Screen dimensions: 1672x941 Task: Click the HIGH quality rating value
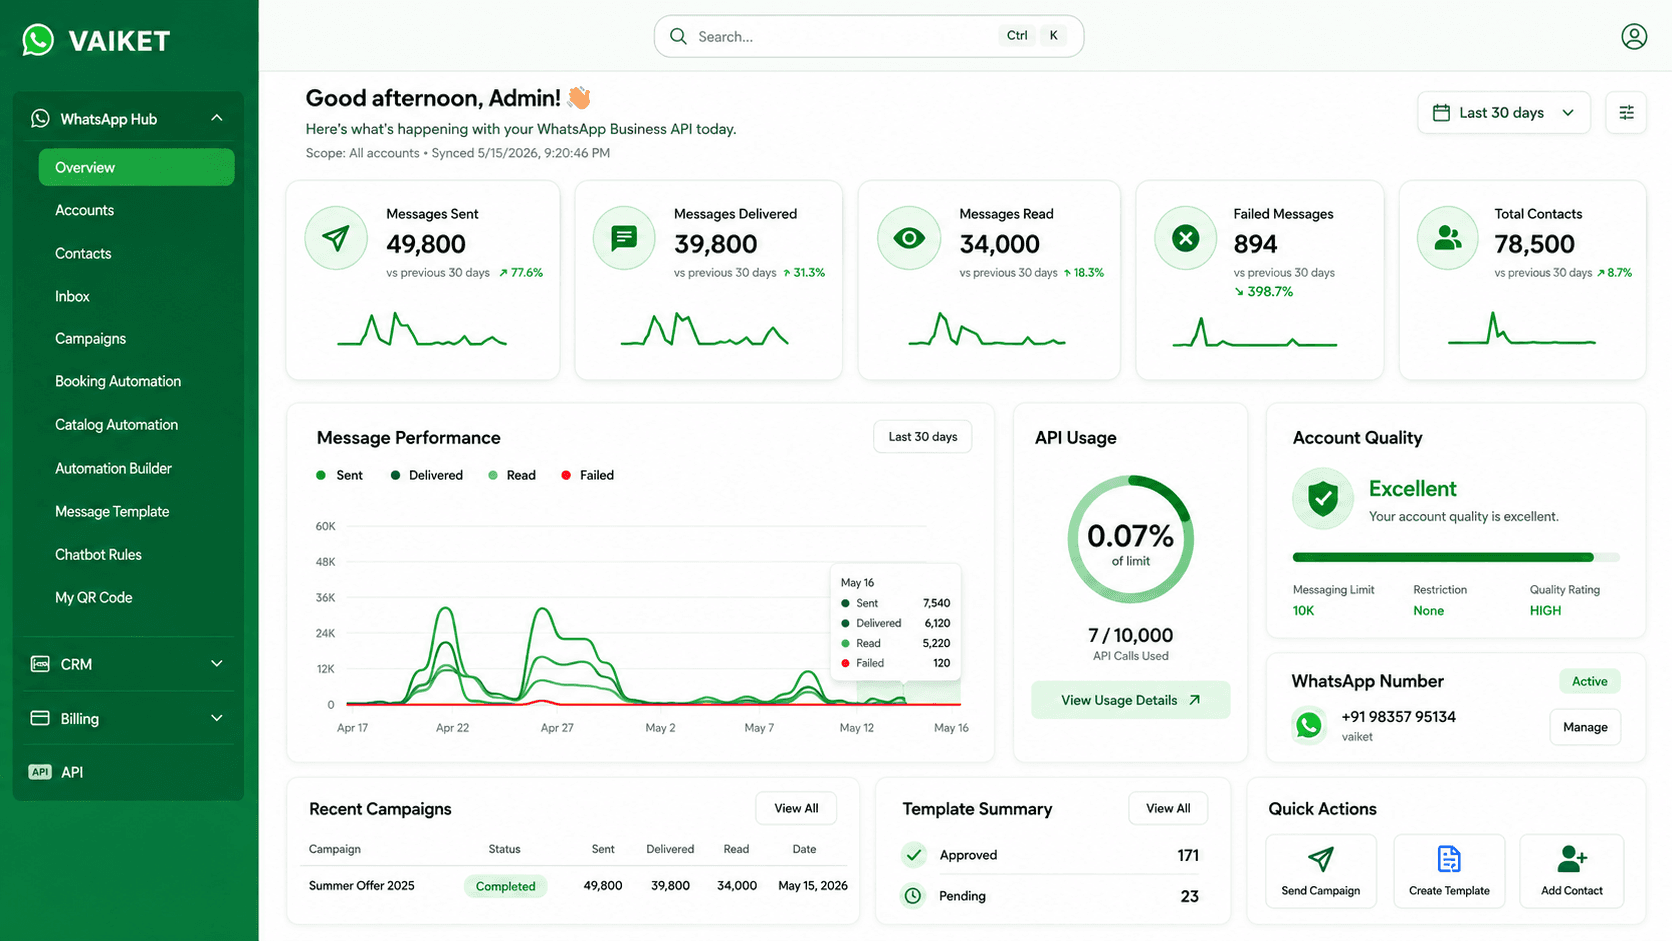1545,610
